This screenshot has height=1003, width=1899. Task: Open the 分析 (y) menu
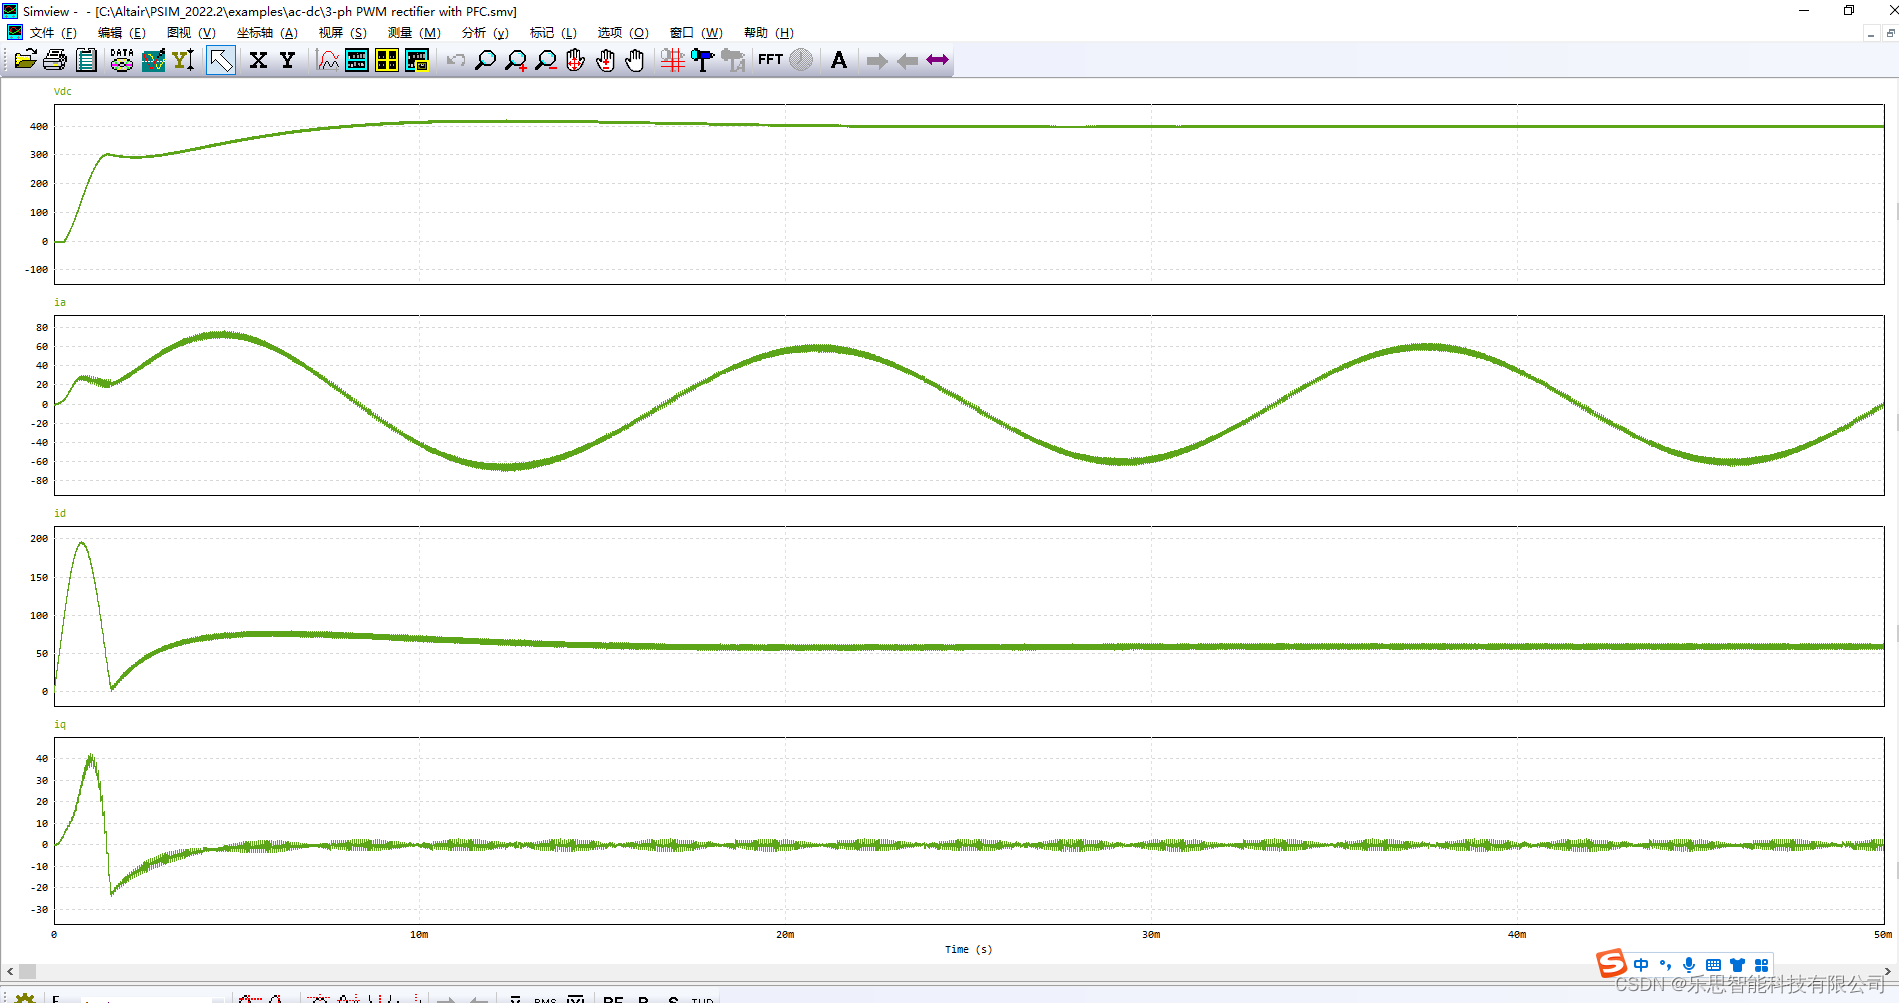coord(485,33)
